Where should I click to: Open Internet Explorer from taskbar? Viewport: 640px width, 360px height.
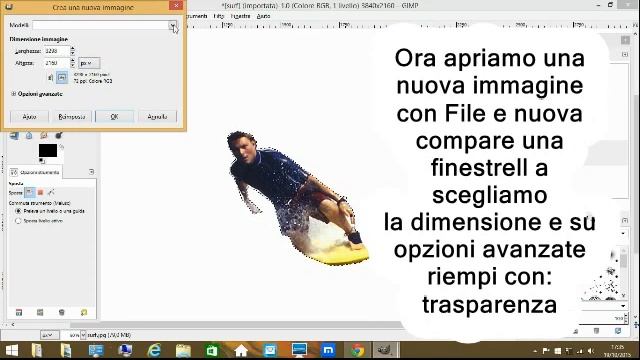tap(154, 350)
